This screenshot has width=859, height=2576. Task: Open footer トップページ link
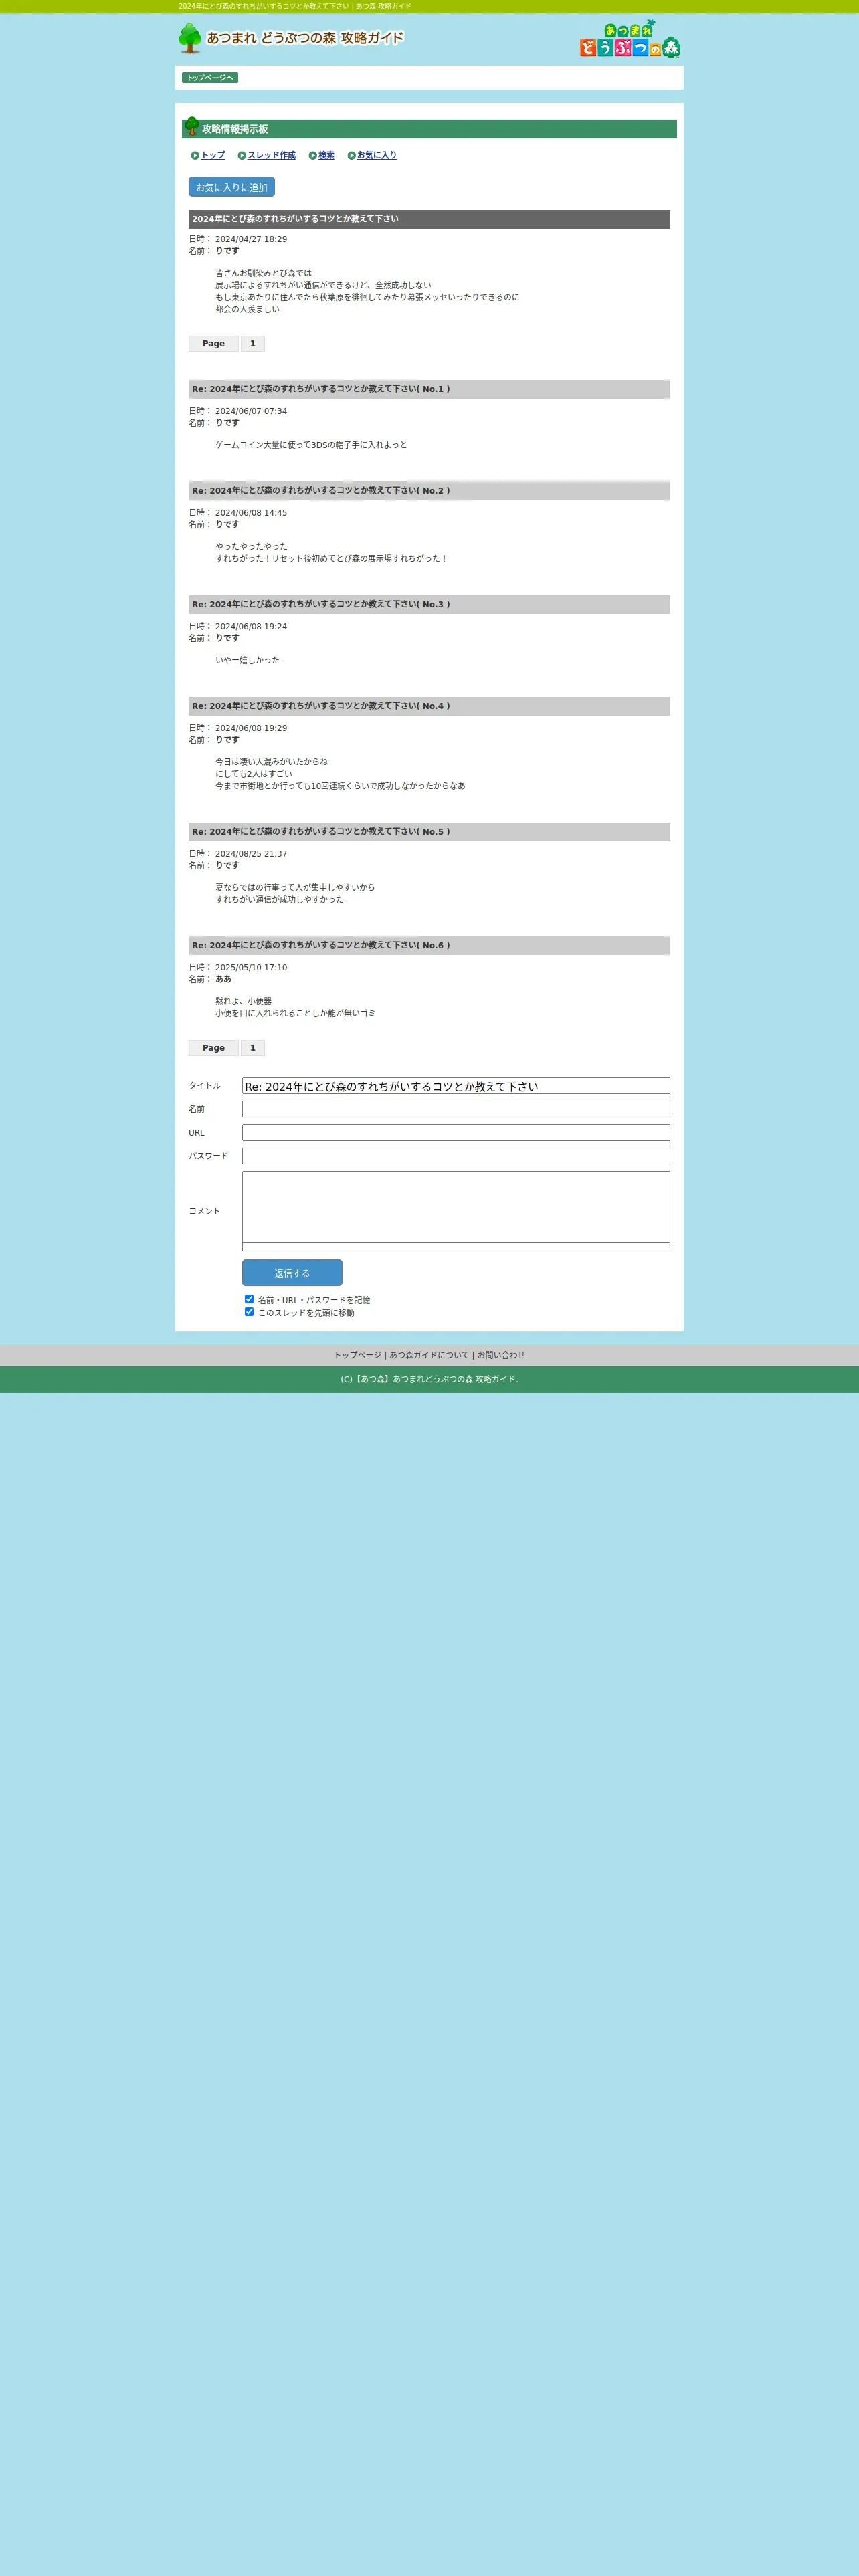(x=358, y=1356)
